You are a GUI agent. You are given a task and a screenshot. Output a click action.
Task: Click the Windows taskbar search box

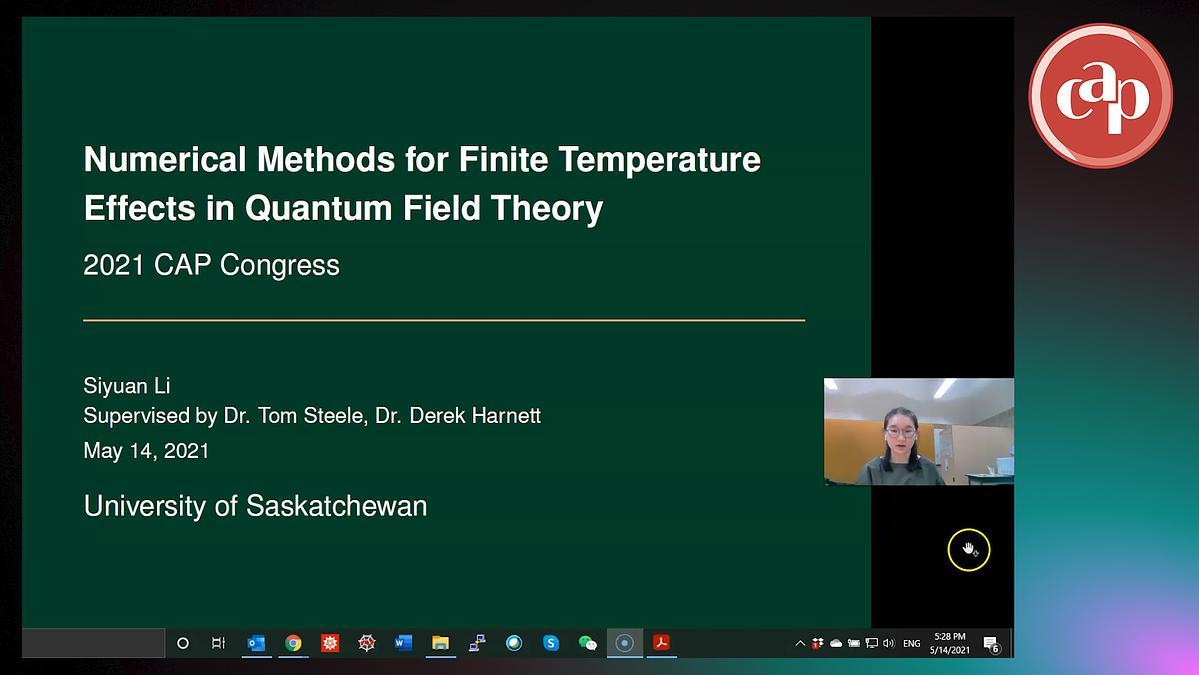tap(93, 643)
